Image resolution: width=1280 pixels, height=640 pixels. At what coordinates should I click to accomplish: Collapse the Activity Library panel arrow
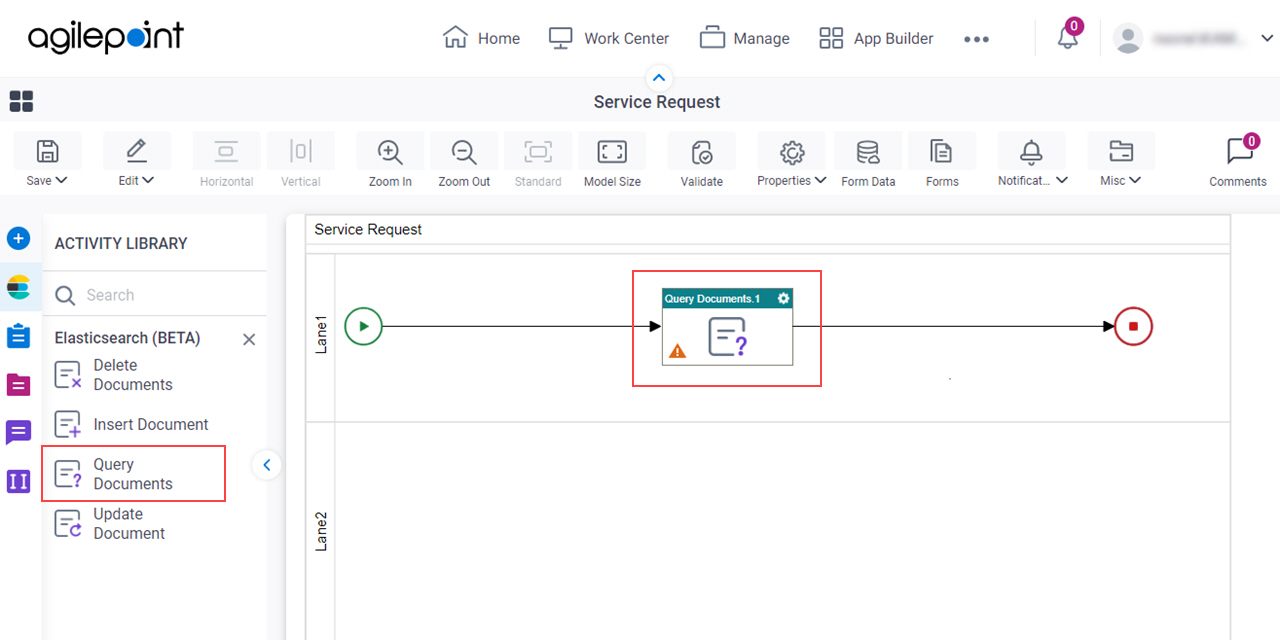[x=266, y=465]
